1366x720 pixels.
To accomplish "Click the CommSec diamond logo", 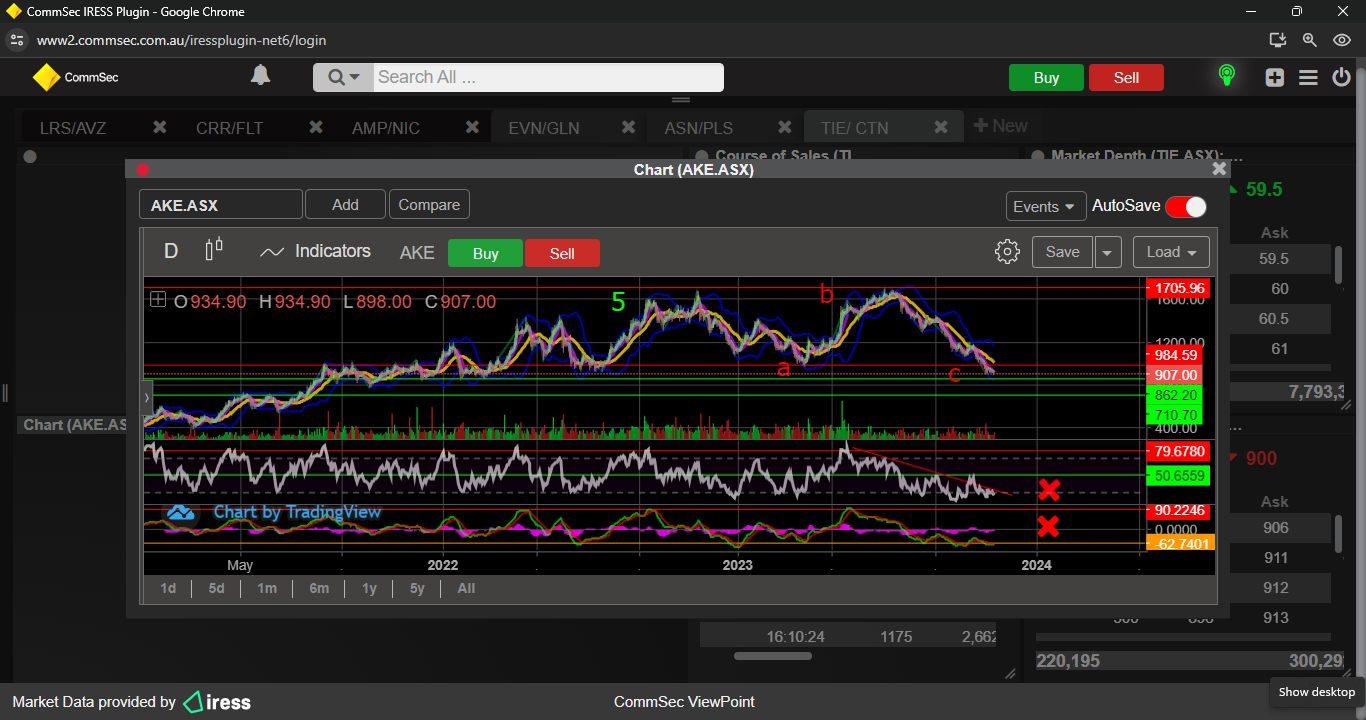I will pyautogui.click(x=45, y=77).
